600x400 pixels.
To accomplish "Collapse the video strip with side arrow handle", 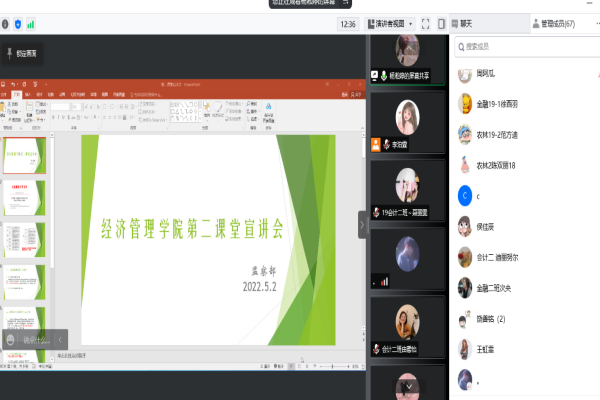I will pyautogui.click(x=362, y=225).
